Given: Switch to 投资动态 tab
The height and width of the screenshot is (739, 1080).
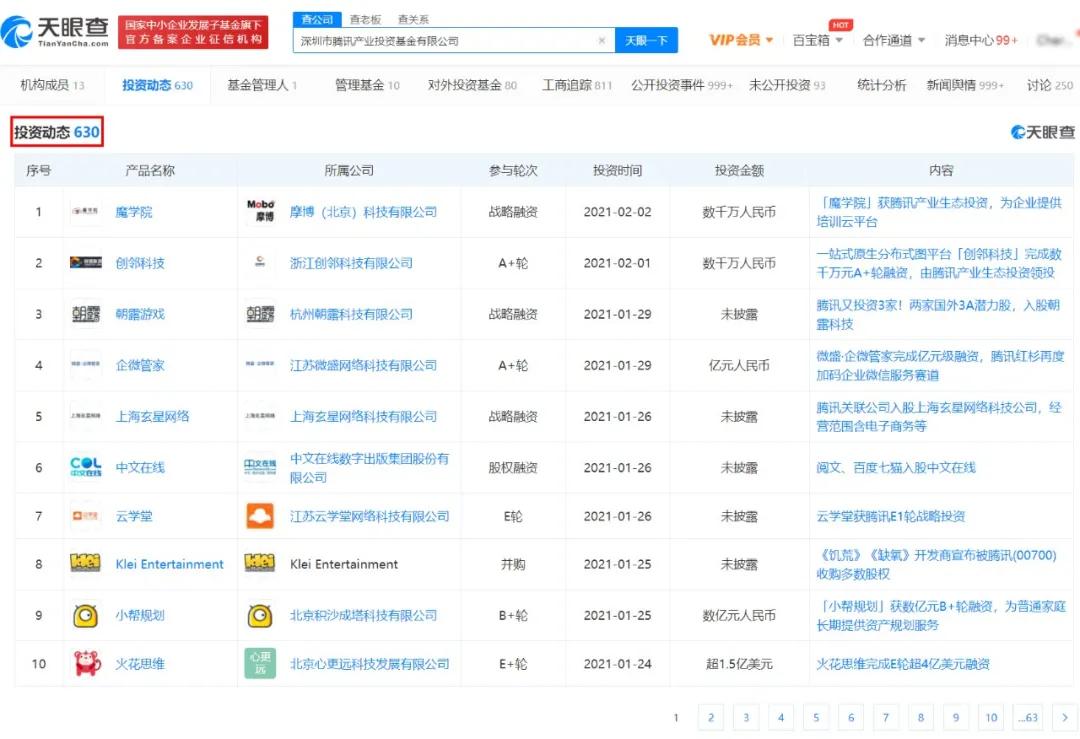Looking at the screenshot, I should pos(158,85).
